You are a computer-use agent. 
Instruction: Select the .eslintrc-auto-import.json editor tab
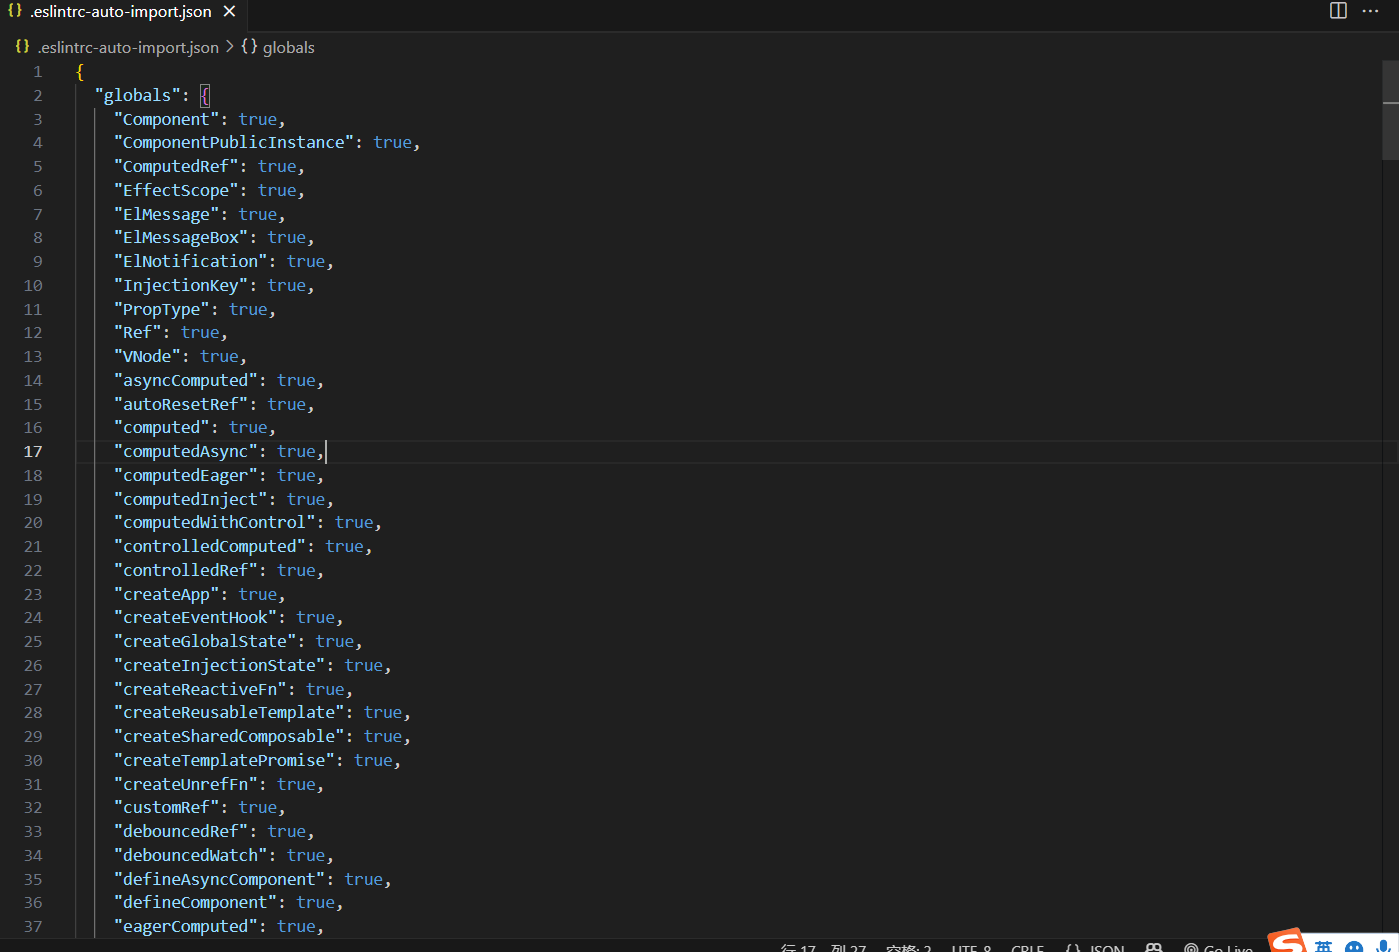[x=120, y=12]
